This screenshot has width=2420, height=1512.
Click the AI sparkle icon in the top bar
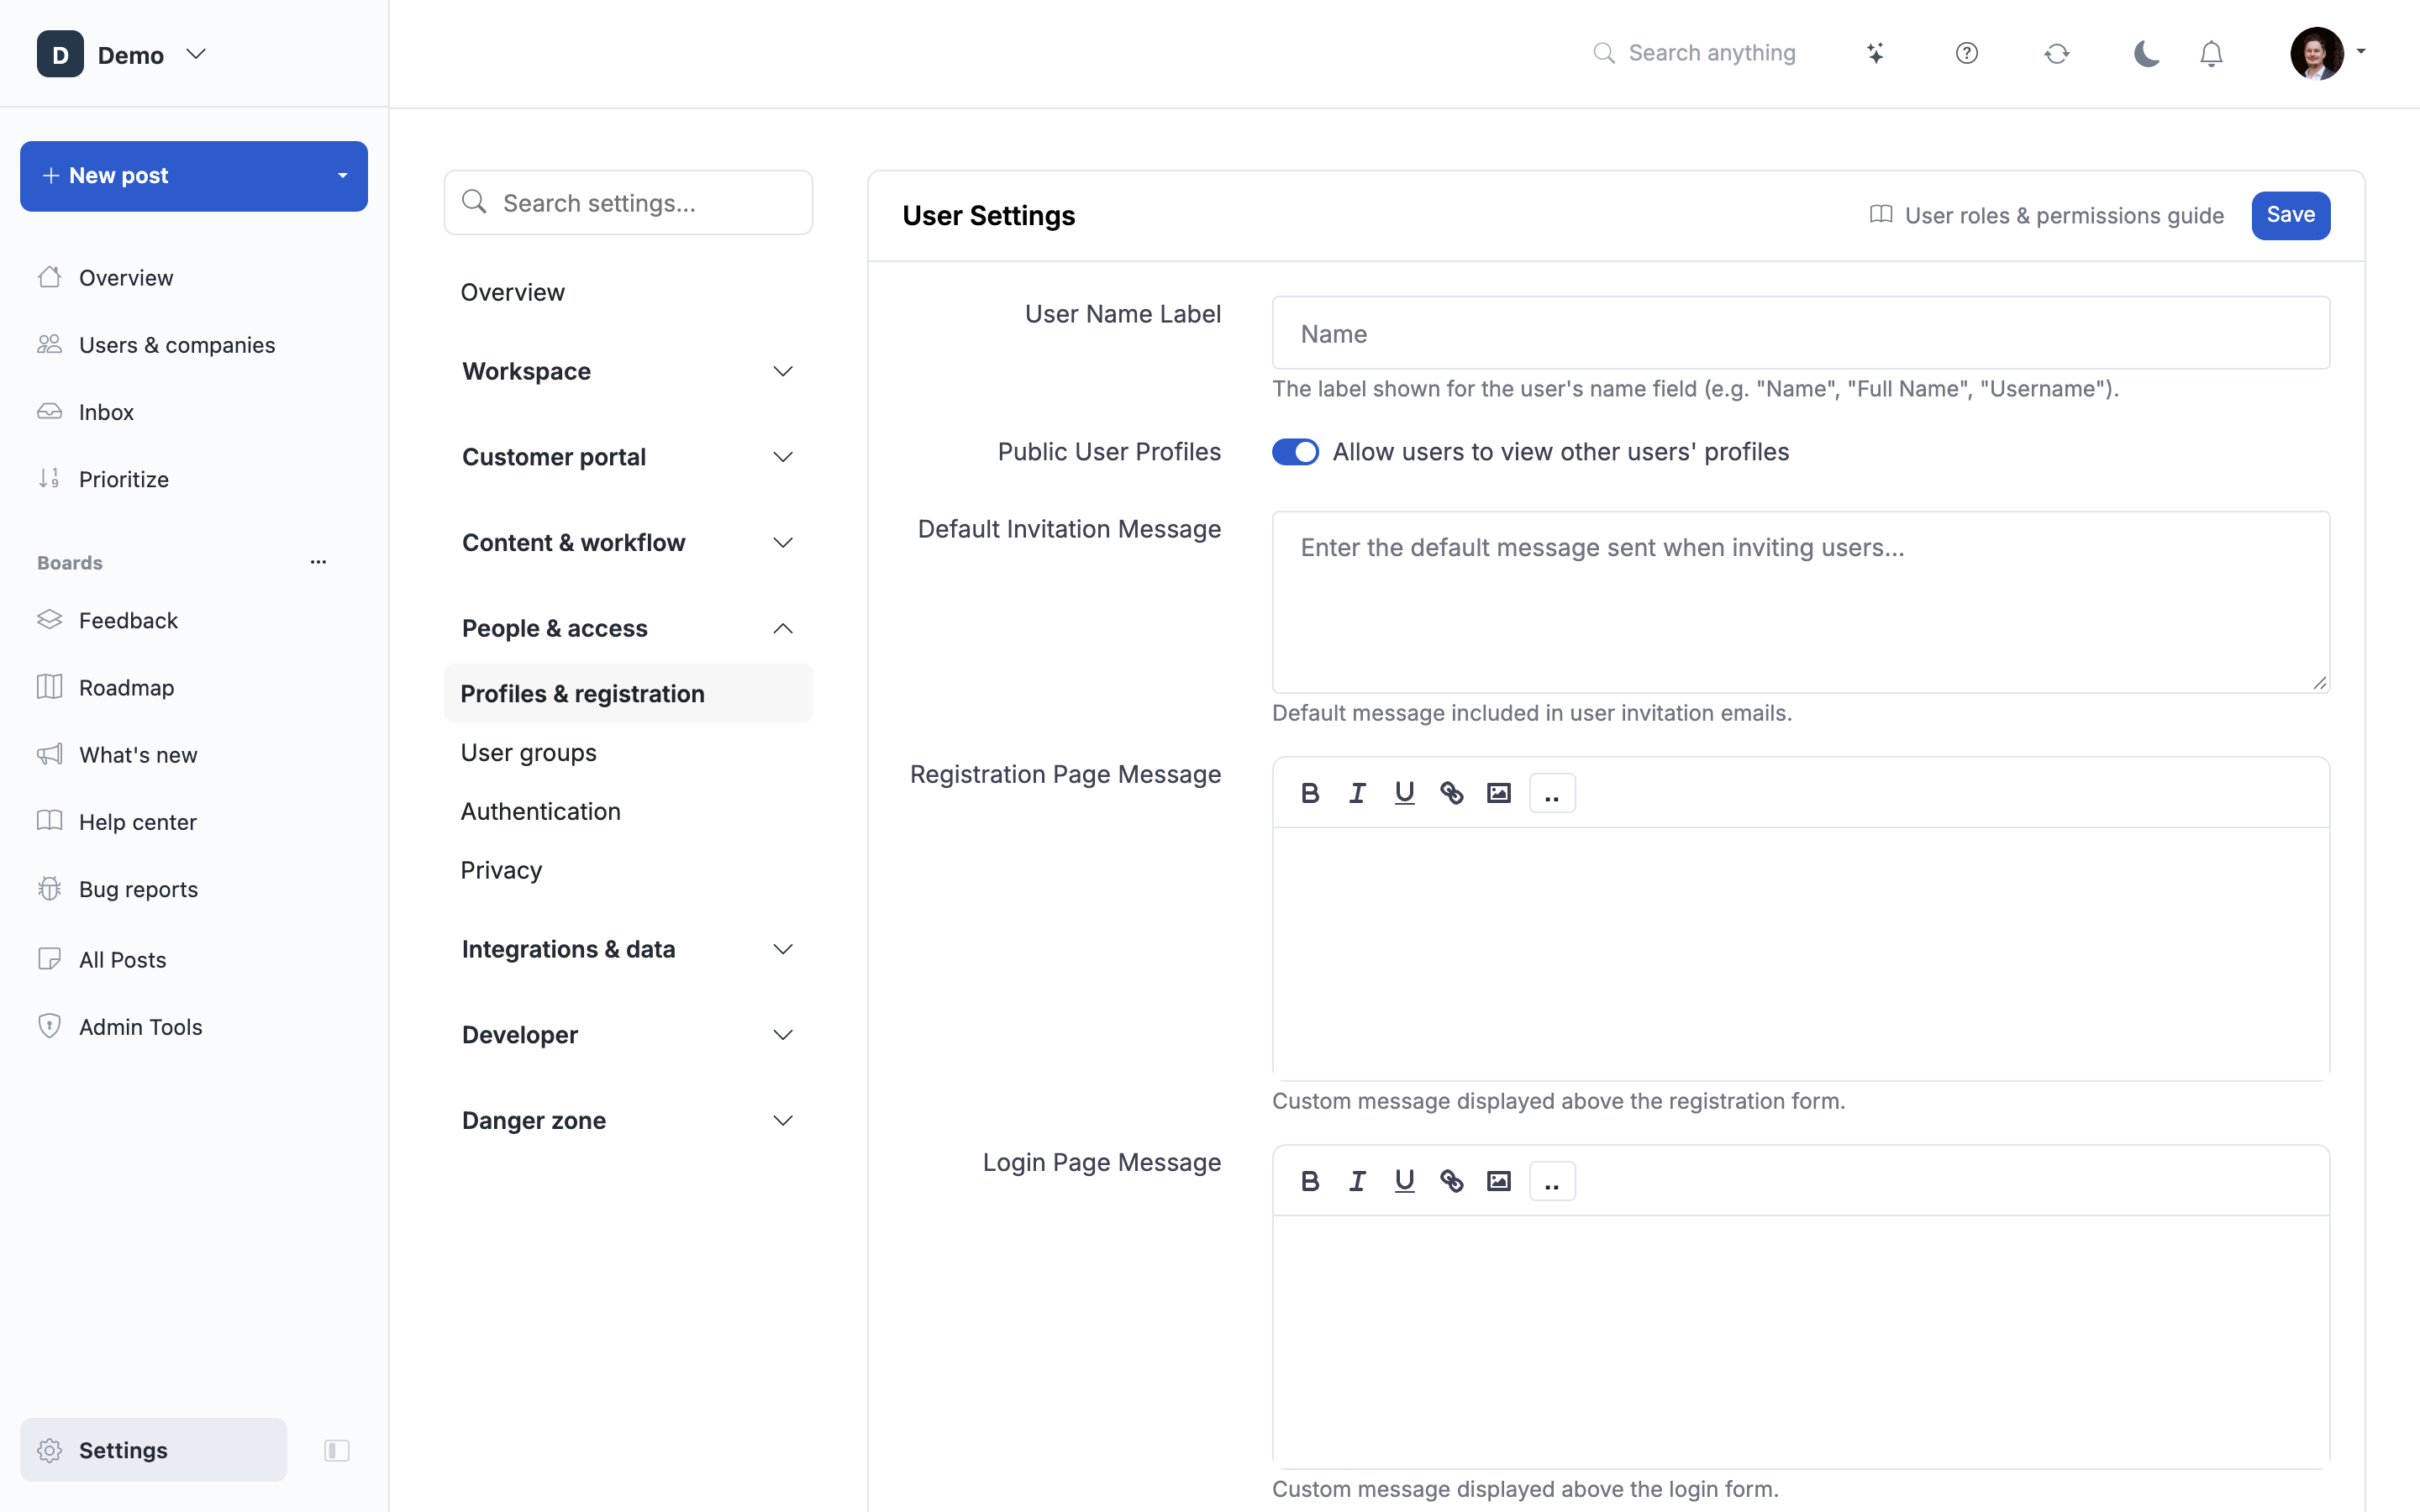[x=1876, y=53]
